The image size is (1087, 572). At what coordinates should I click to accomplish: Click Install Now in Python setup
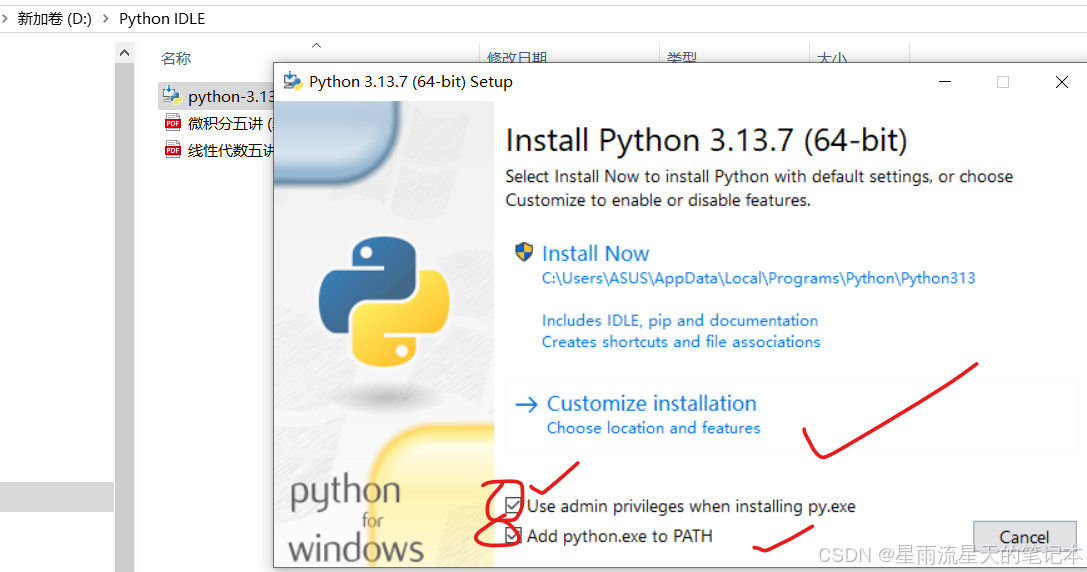pyautogui.click(x=595, y=253)
